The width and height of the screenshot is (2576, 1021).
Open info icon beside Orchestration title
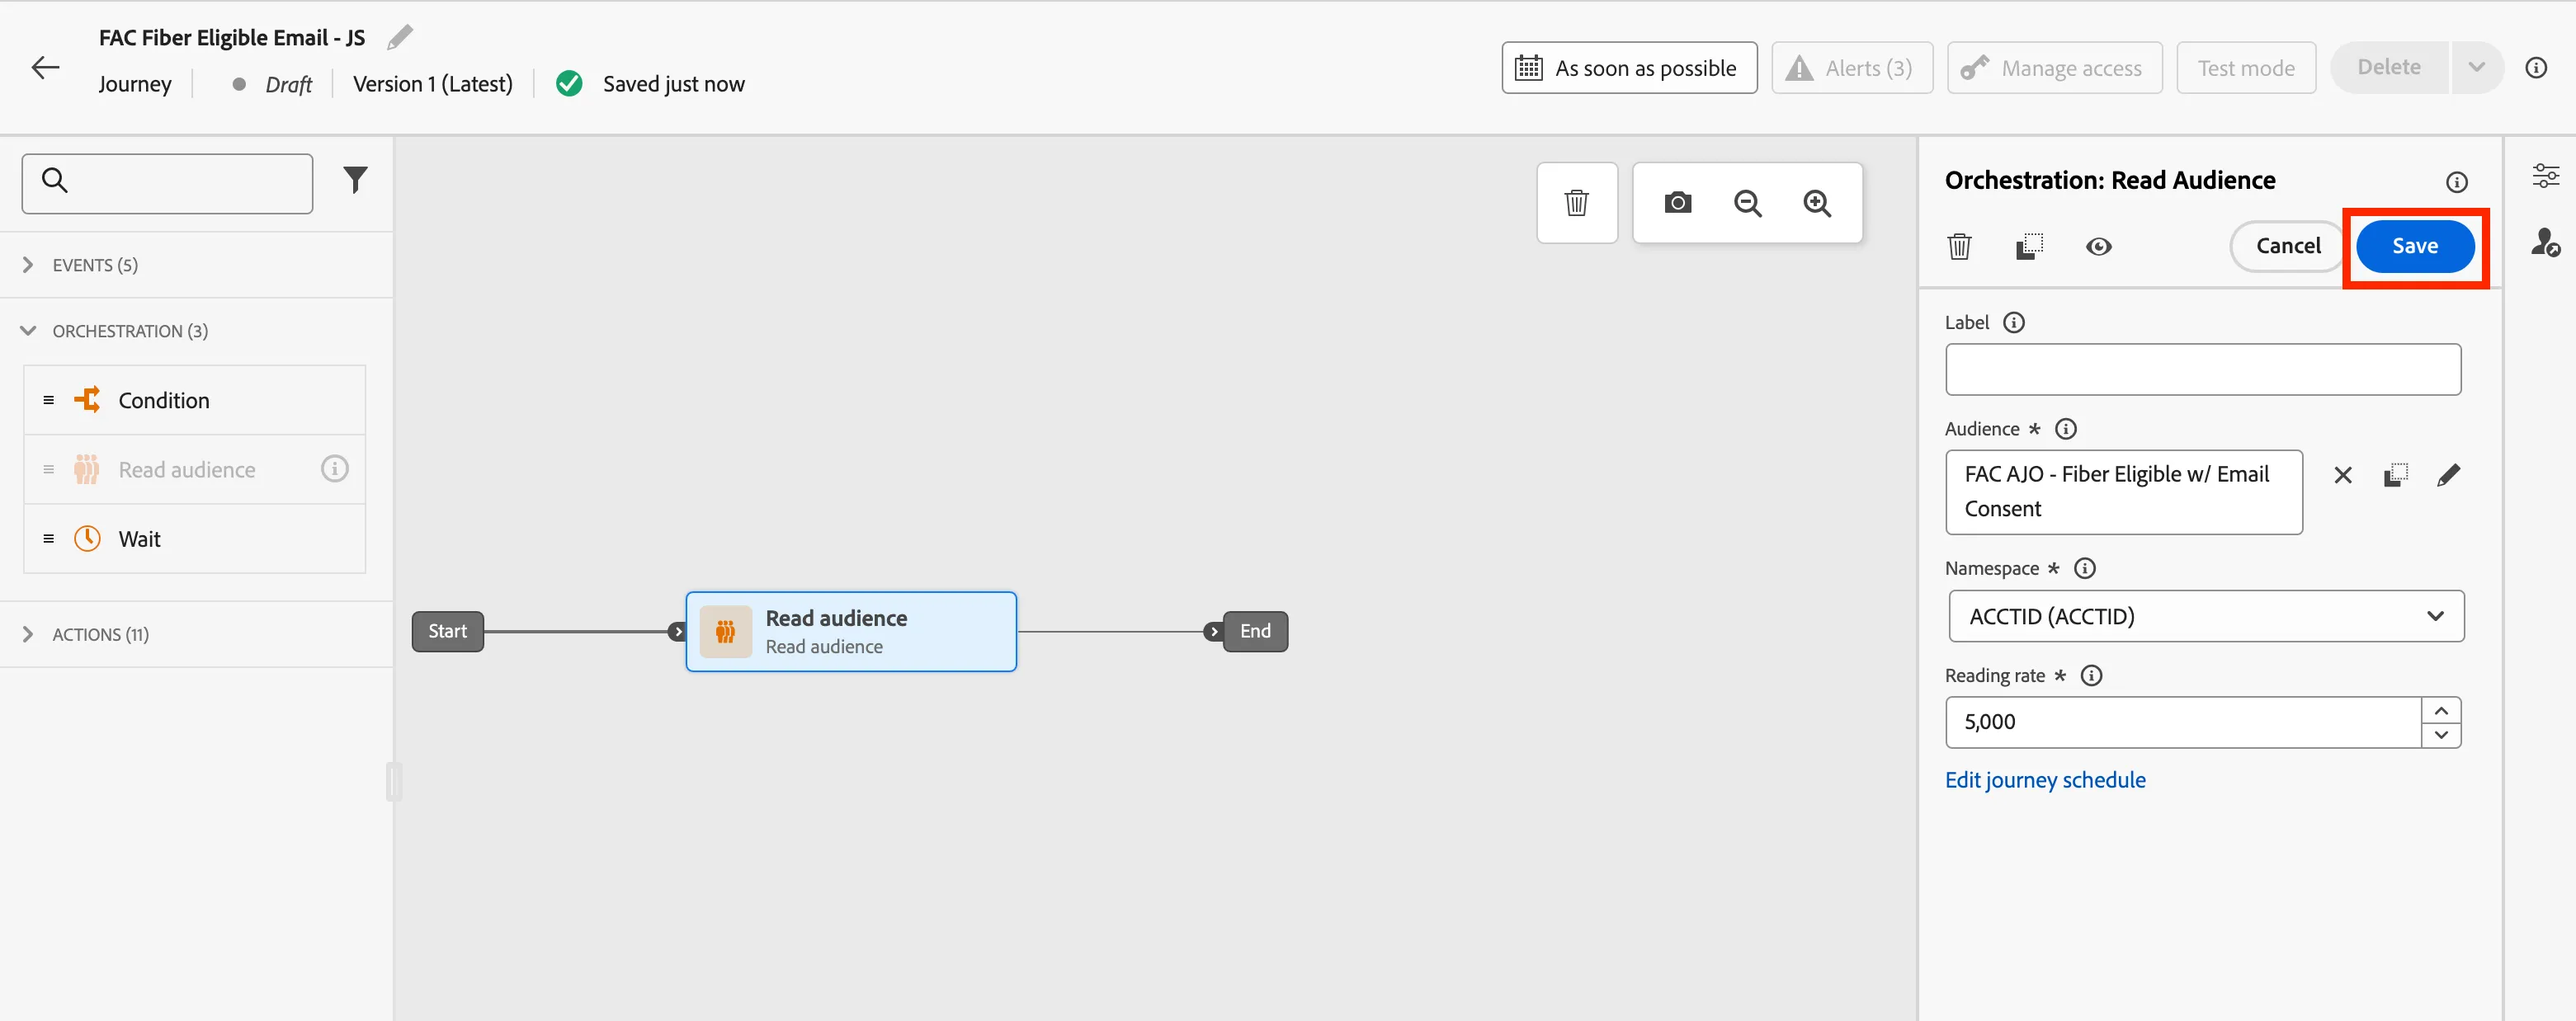(2456, 182)
